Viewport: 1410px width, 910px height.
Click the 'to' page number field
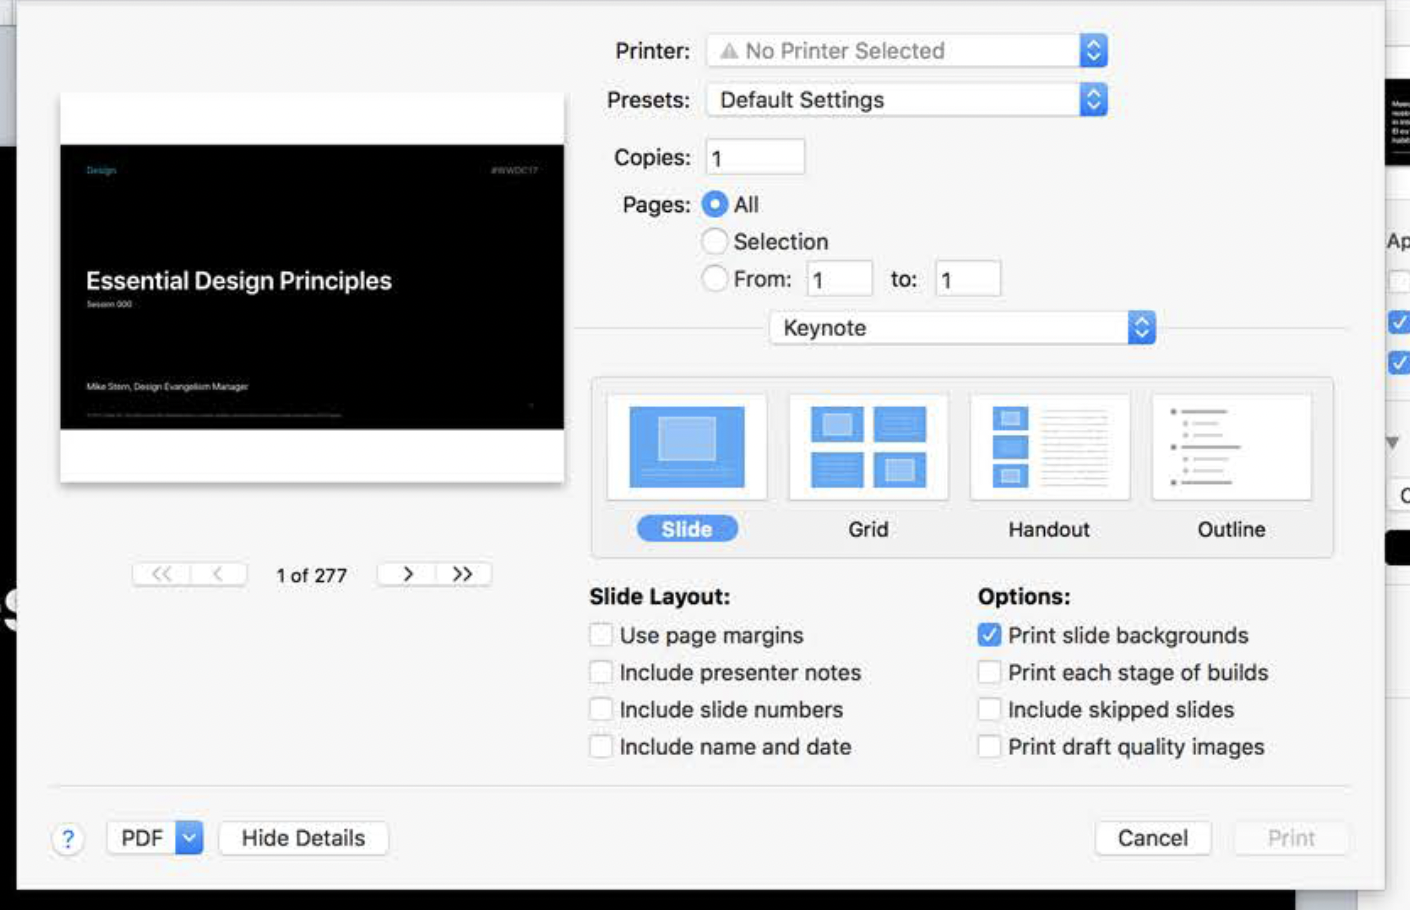tap(968, 279)
